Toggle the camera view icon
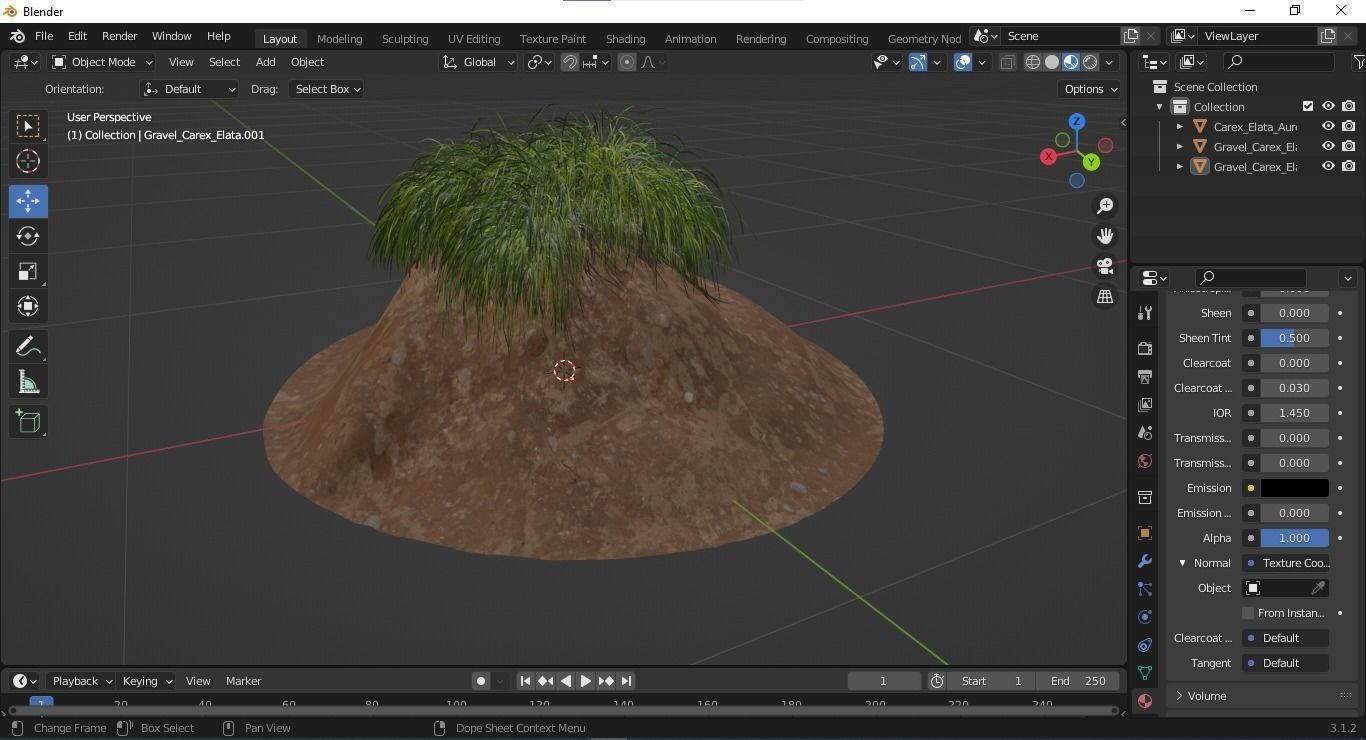 tap(1105, 266)
